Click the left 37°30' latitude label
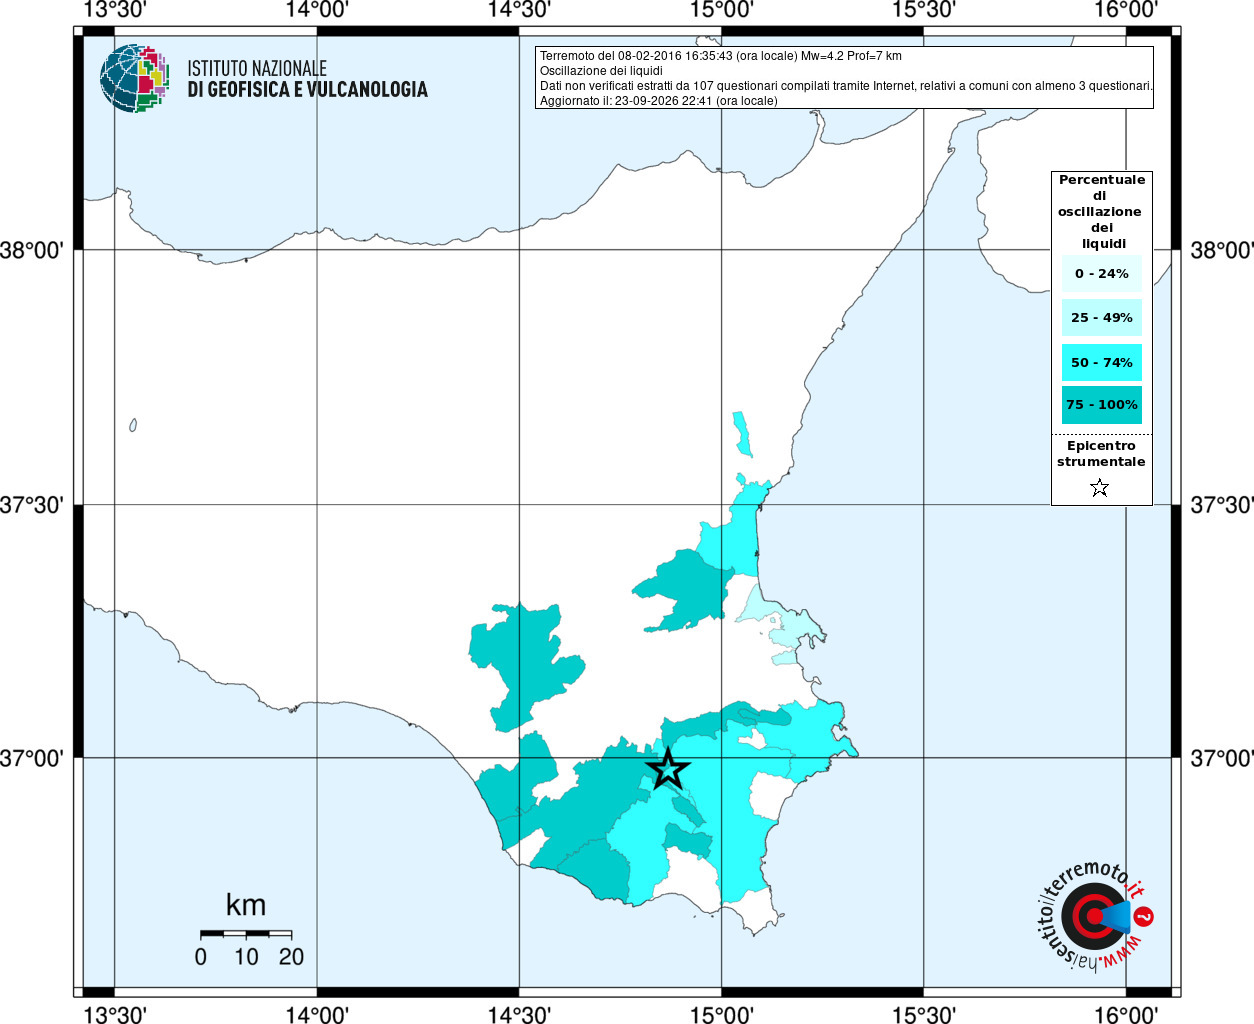 (32, 505)
